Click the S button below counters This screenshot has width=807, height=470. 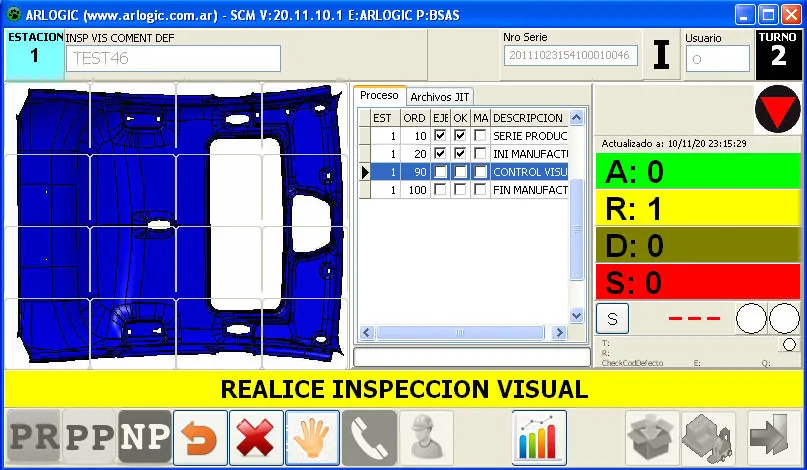coord(612,319)
